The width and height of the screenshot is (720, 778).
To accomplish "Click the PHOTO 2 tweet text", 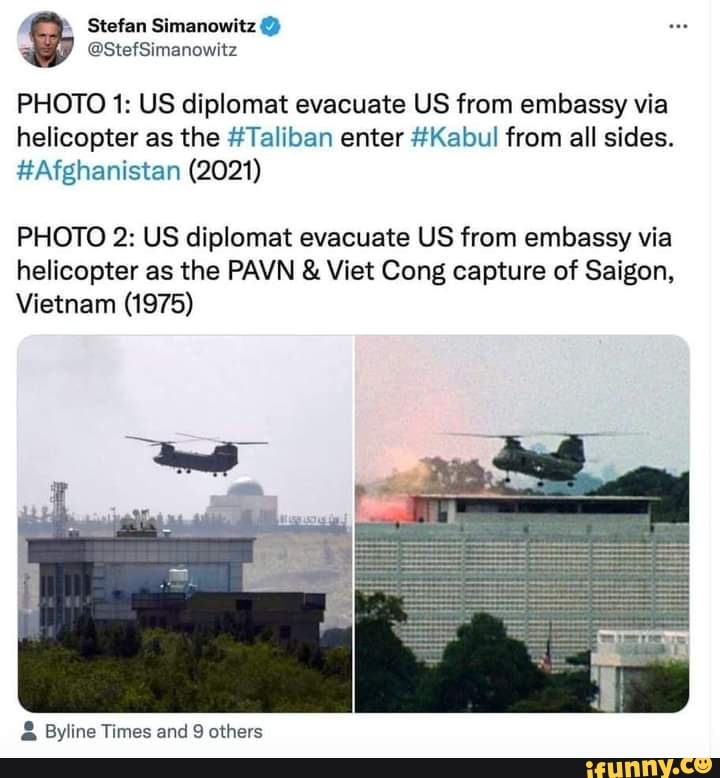I will [x=345, y=271].
